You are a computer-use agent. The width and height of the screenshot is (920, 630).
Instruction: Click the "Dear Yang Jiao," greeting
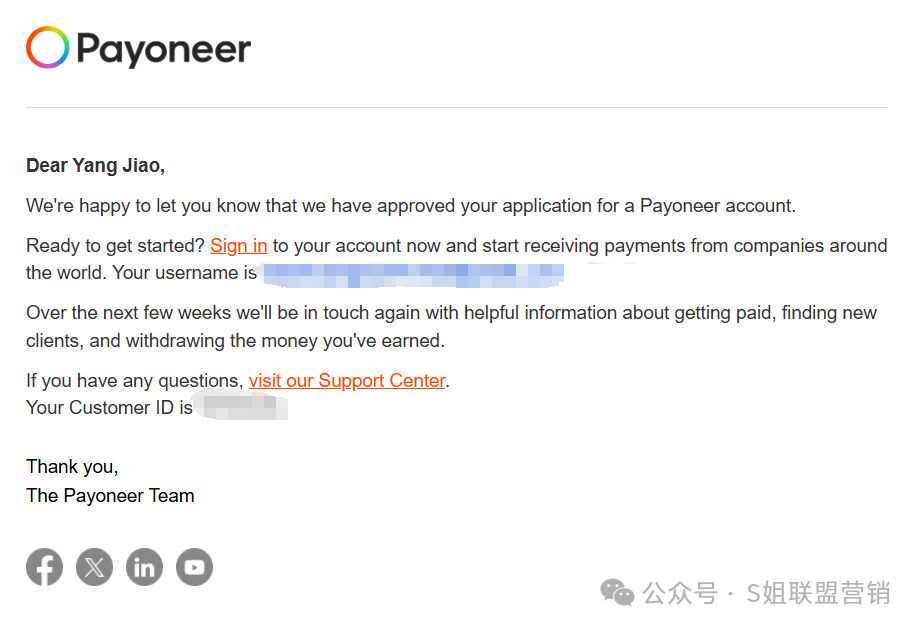[95, 166]
